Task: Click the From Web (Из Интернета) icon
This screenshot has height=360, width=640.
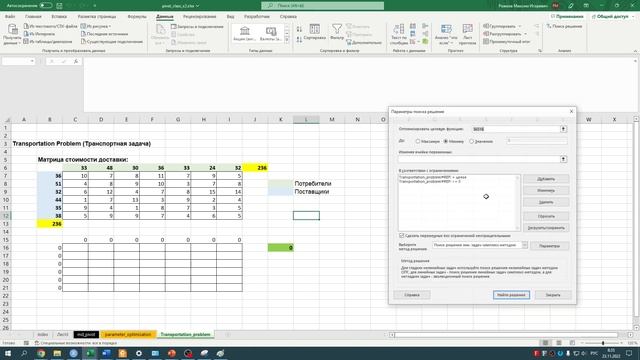Action: (26, 34)
